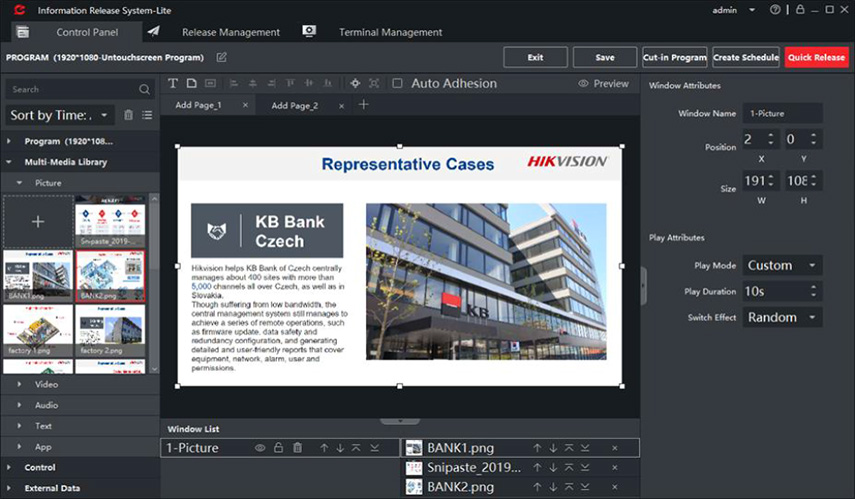Viewport: 855px width, 499px height.
Task: Click the center horizontally icon in toolbar
Action: [x=252, y=83]
